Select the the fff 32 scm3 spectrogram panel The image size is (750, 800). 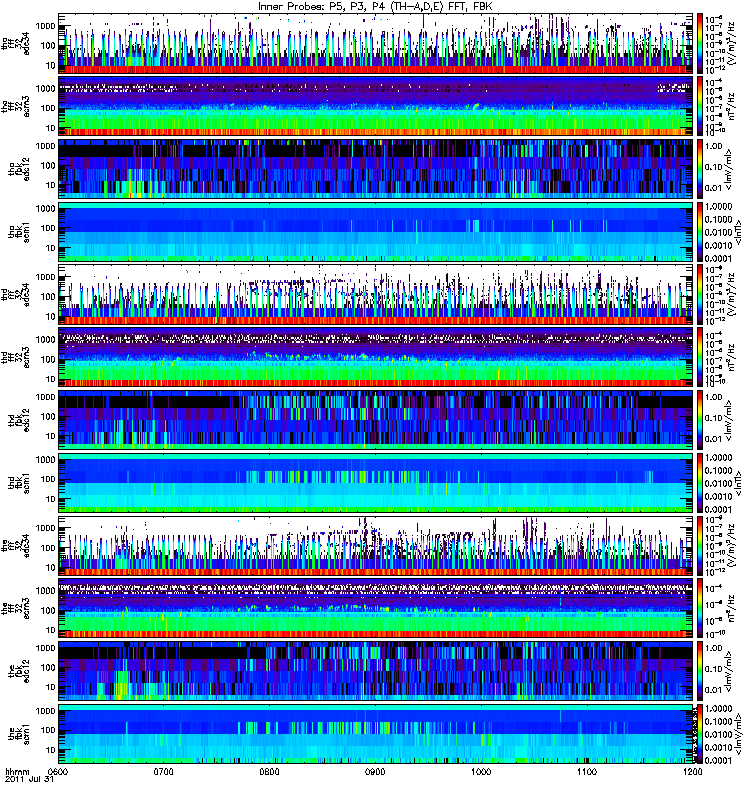click(376, 608)
